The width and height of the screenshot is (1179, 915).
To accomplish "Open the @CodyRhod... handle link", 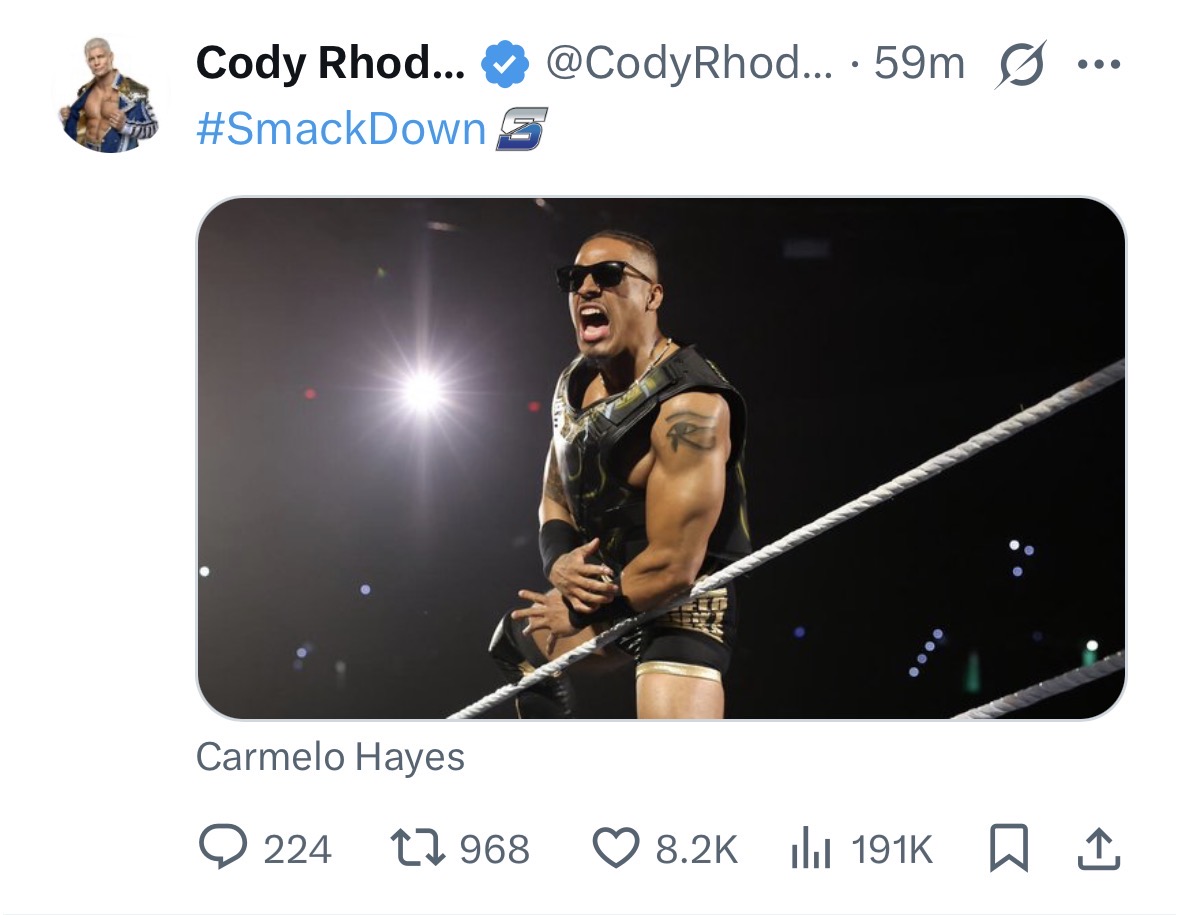I will pyautogui.click(x=688, y=65).
